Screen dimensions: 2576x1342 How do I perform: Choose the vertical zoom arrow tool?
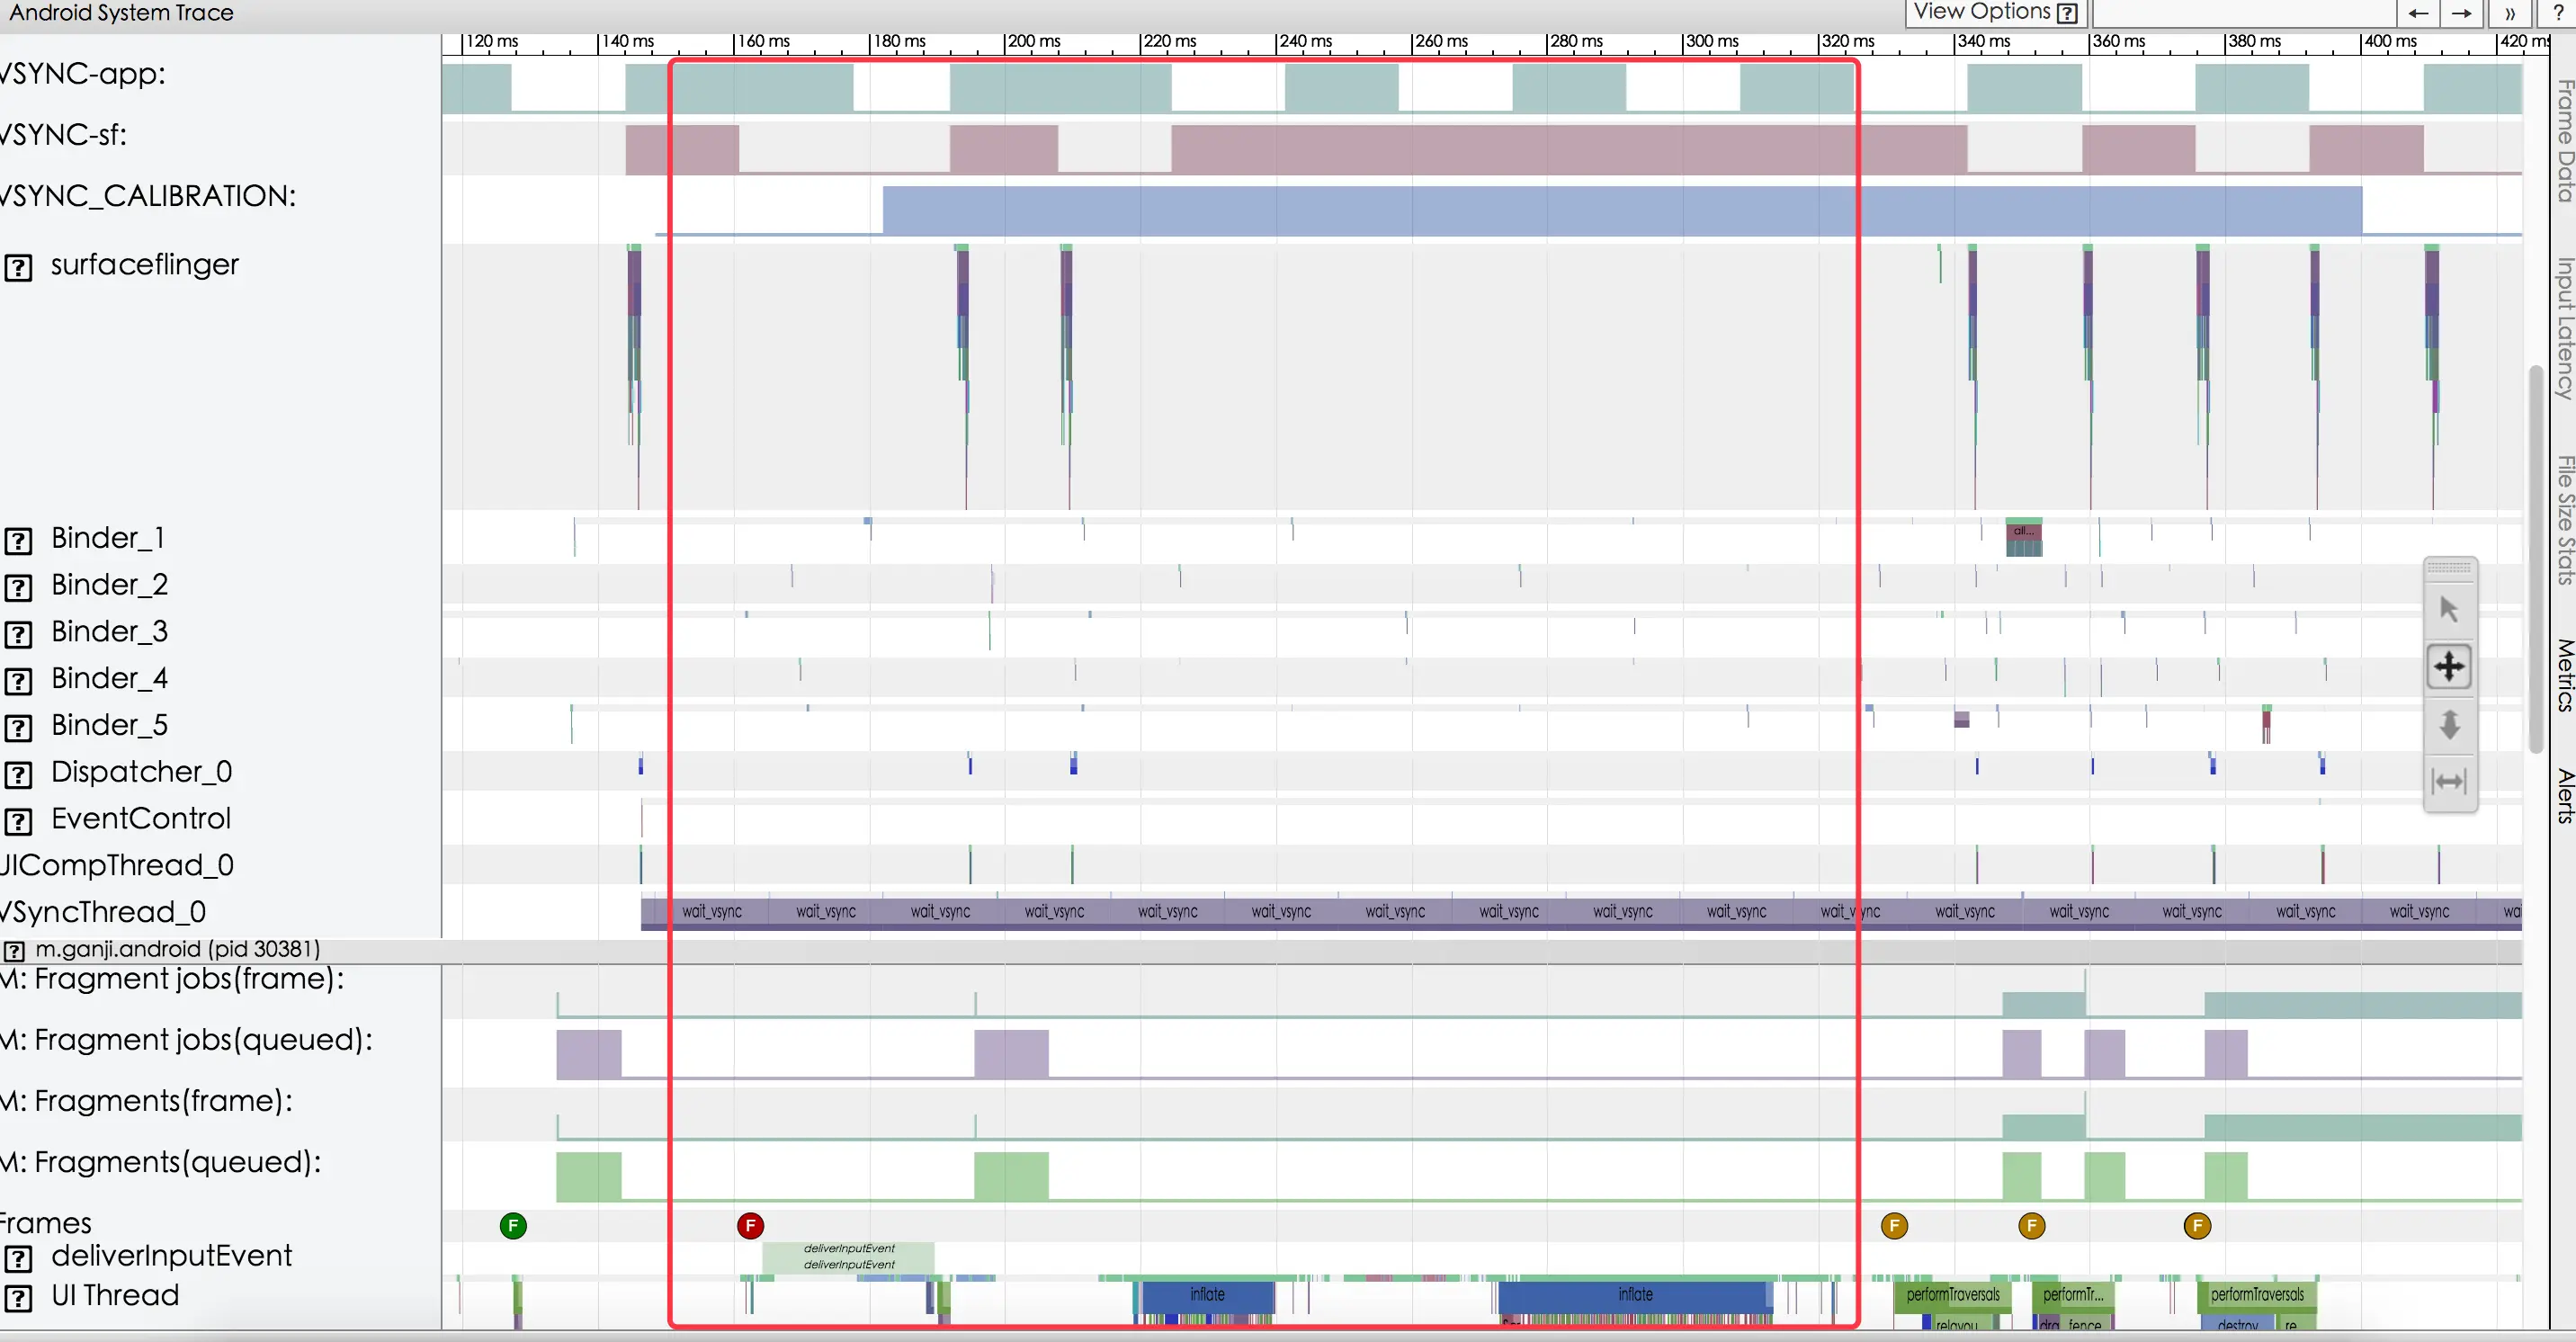(x=2449, y=724)
